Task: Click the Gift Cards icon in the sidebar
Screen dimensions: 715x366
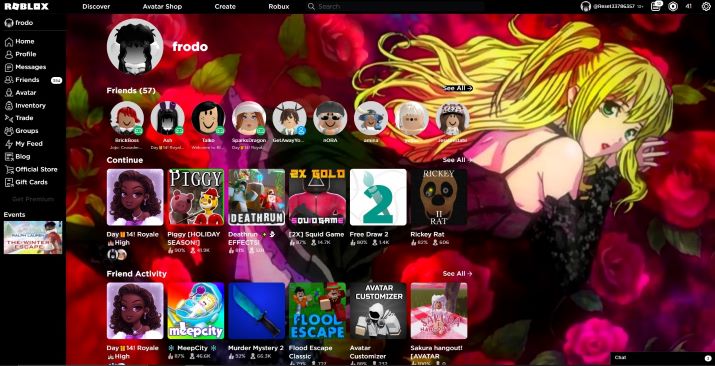Action: [x=9, y=182]
